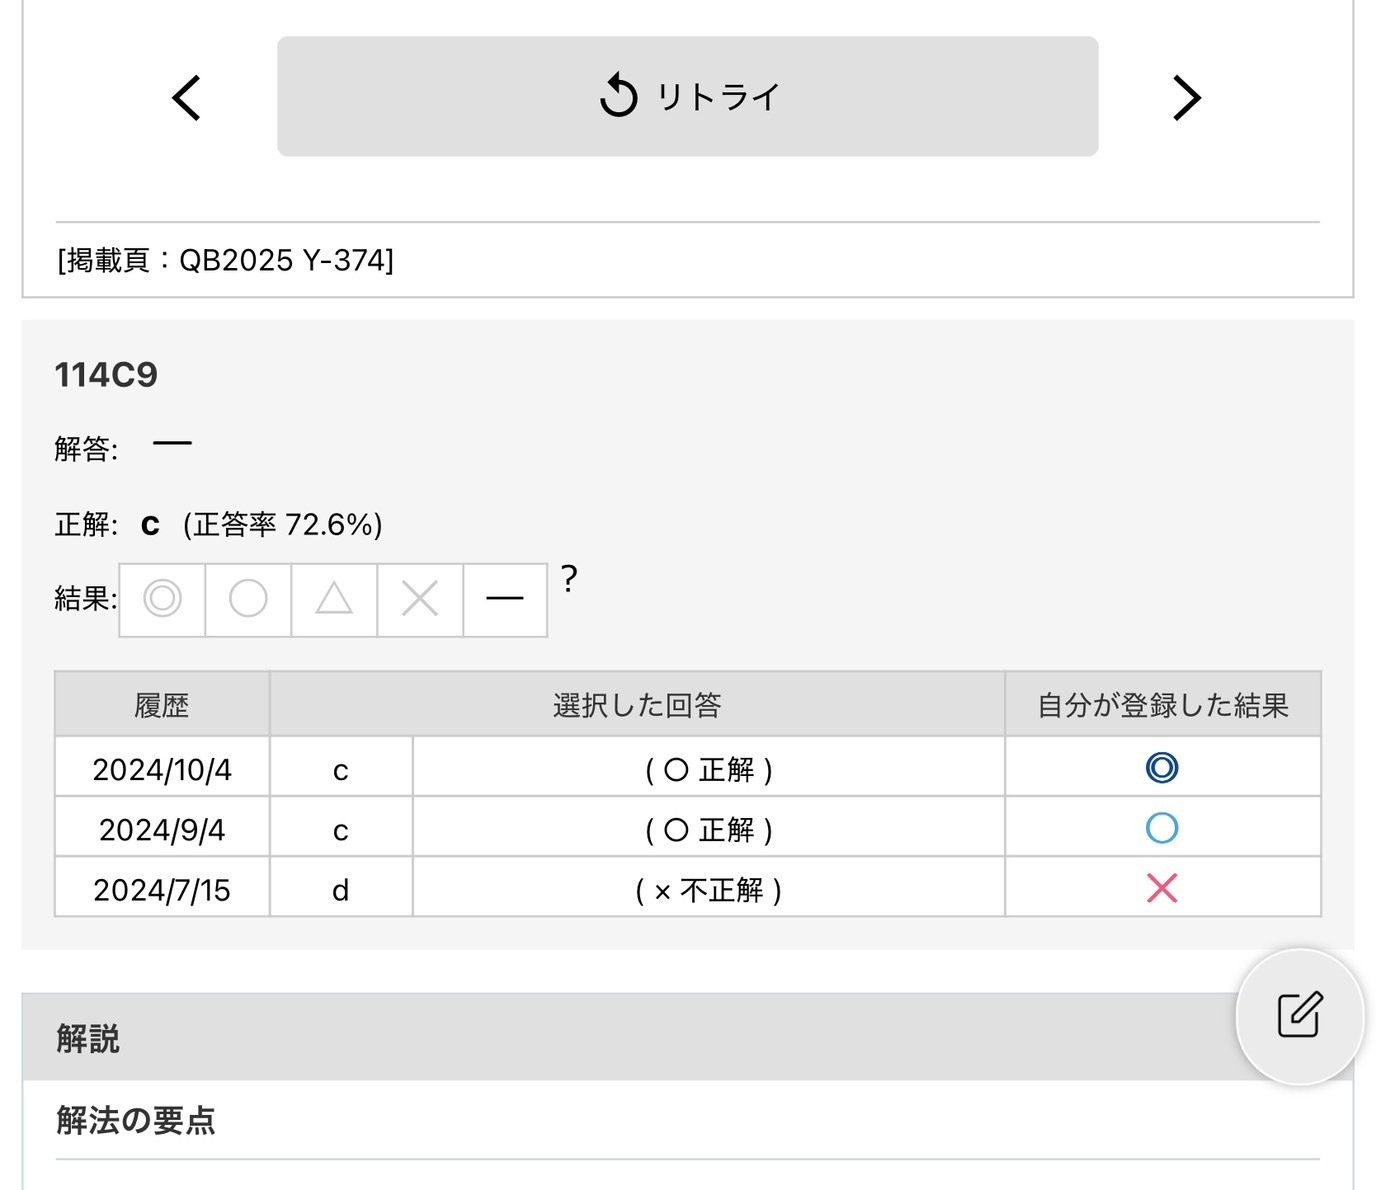Select the dash result option

pos(505,599)
